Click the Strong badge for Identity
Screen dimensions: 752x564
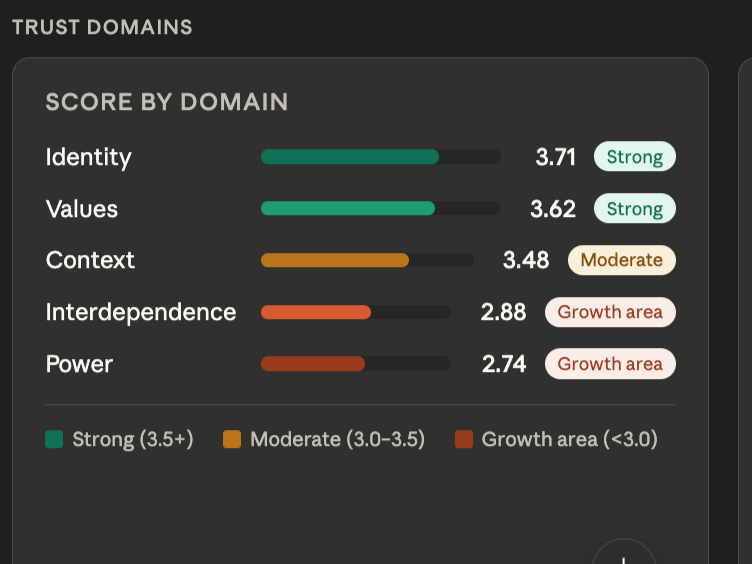point(635,156)
